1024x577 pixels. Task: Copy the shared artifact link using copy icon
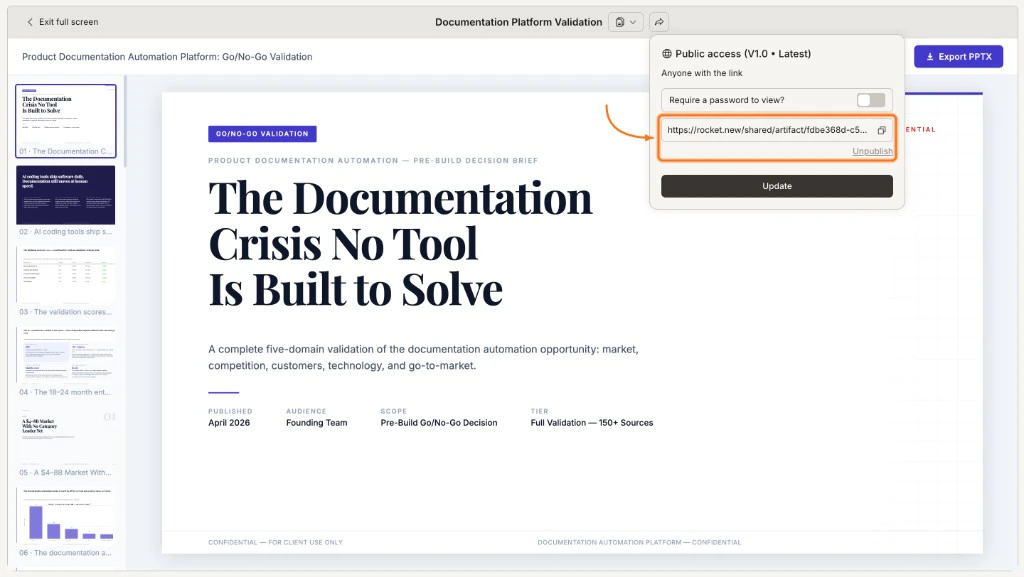(x=881, y=129)
